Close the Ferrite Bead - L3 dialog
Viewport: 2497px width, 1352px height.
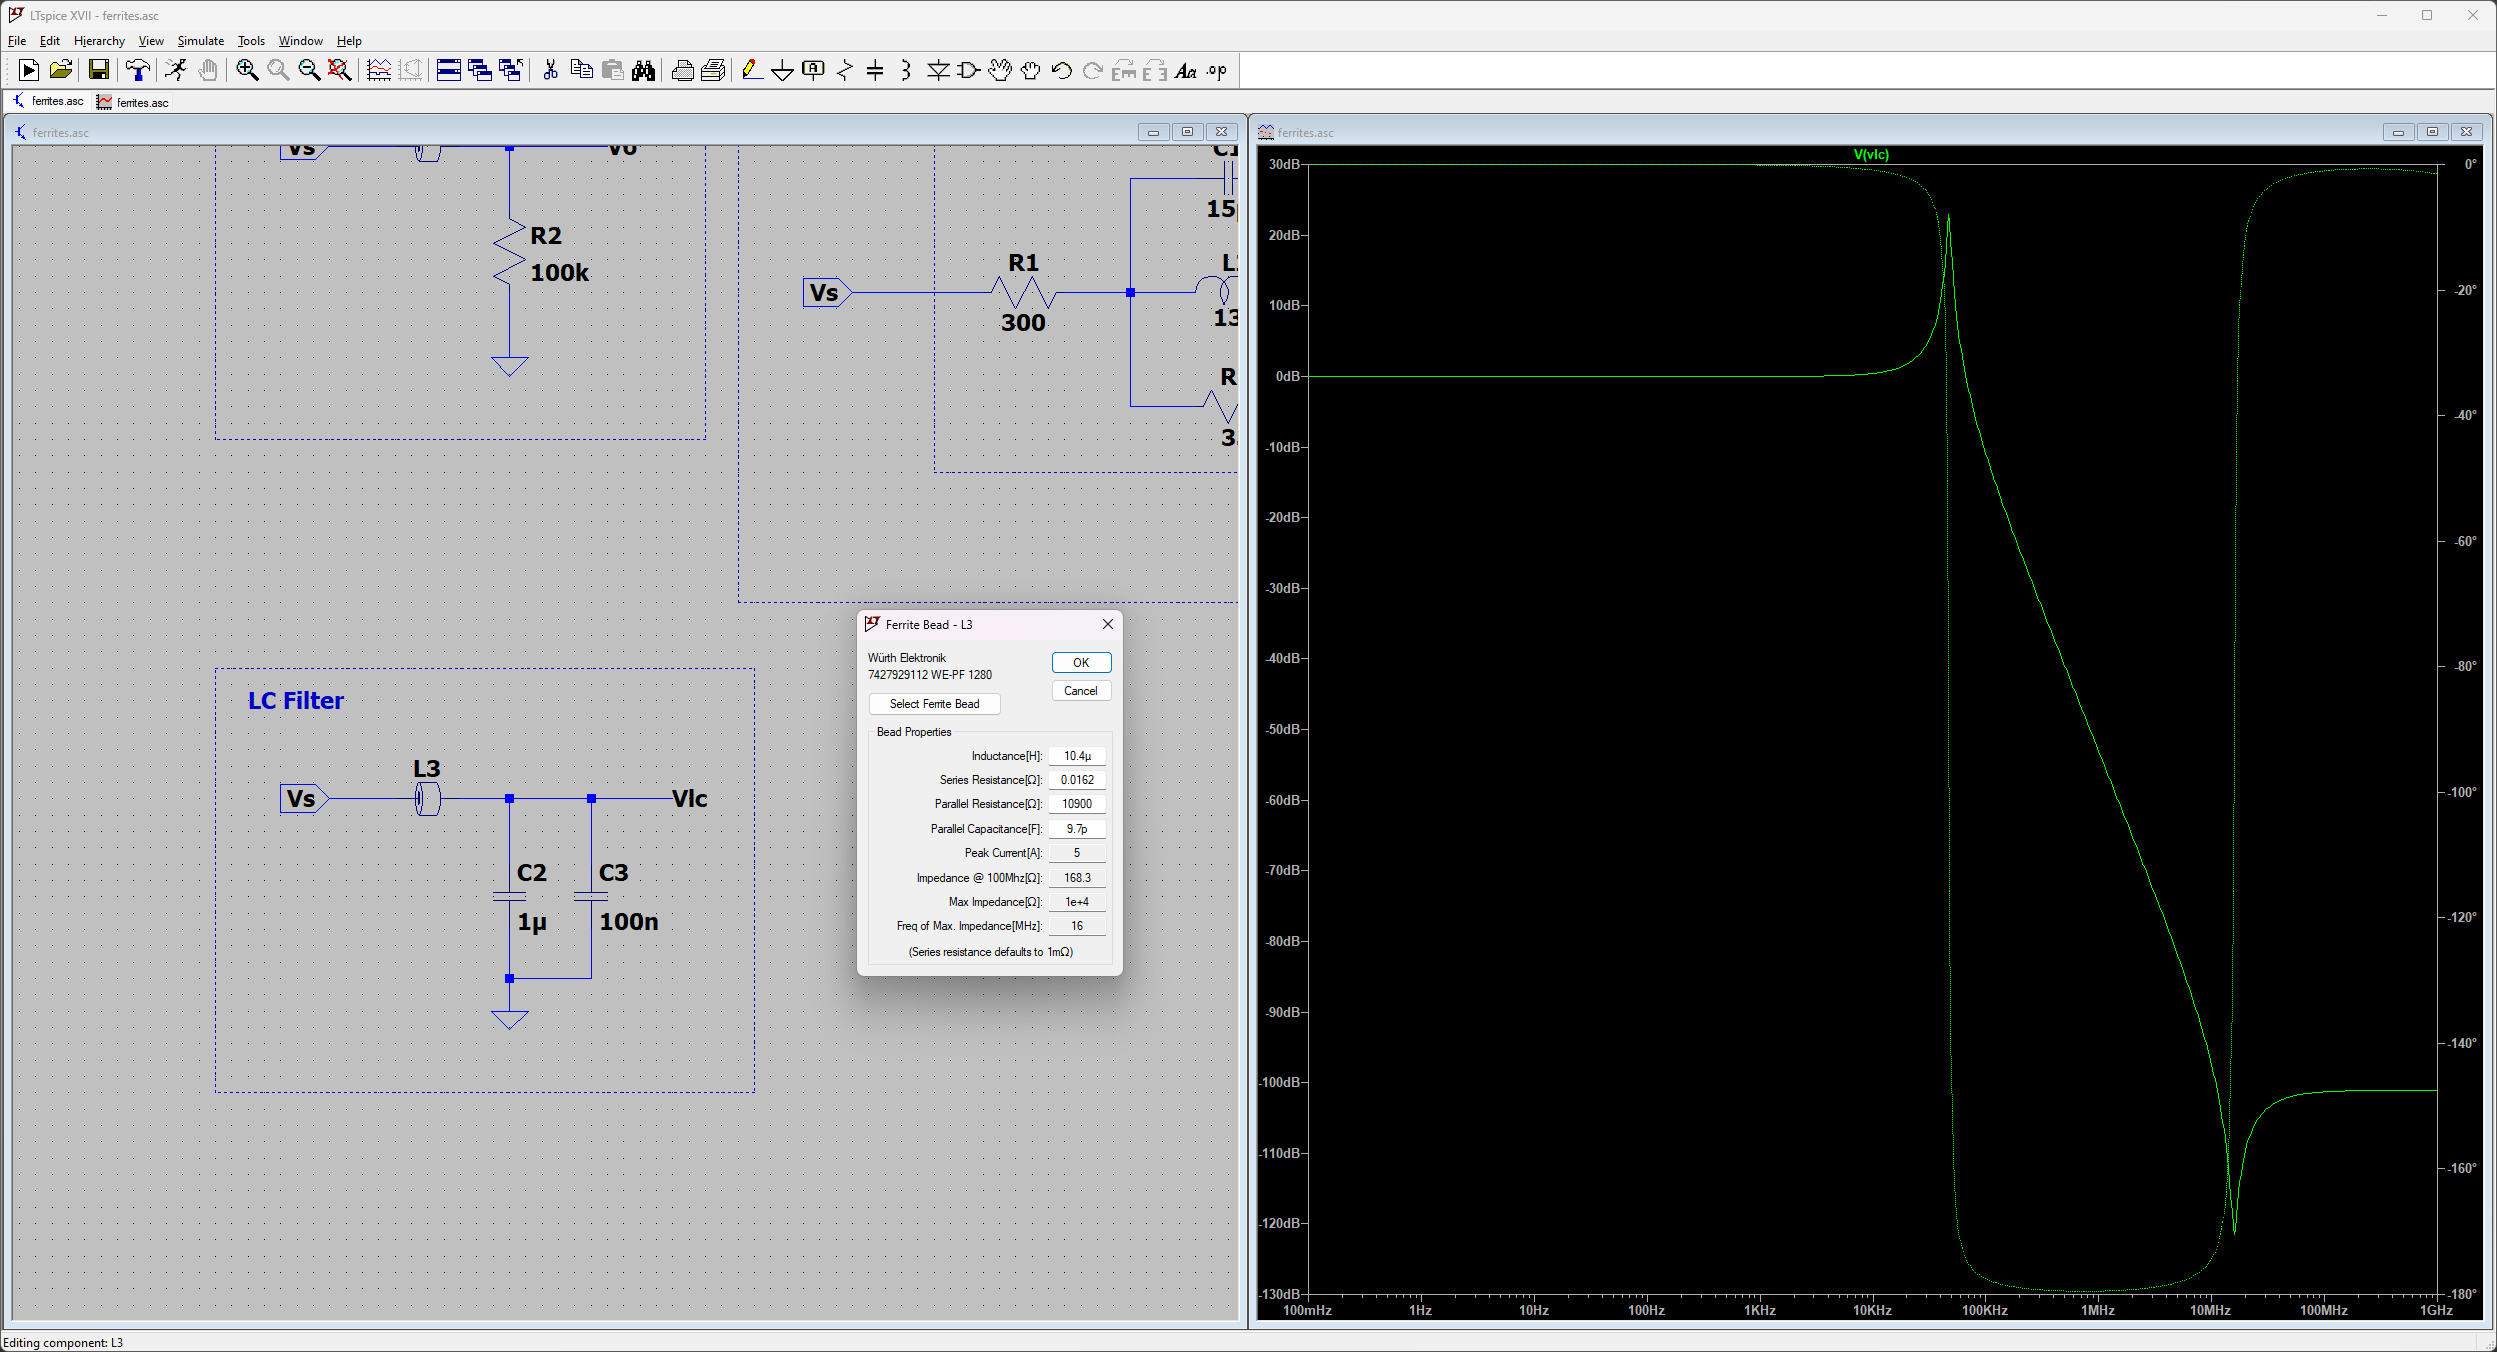(1107, 624)
